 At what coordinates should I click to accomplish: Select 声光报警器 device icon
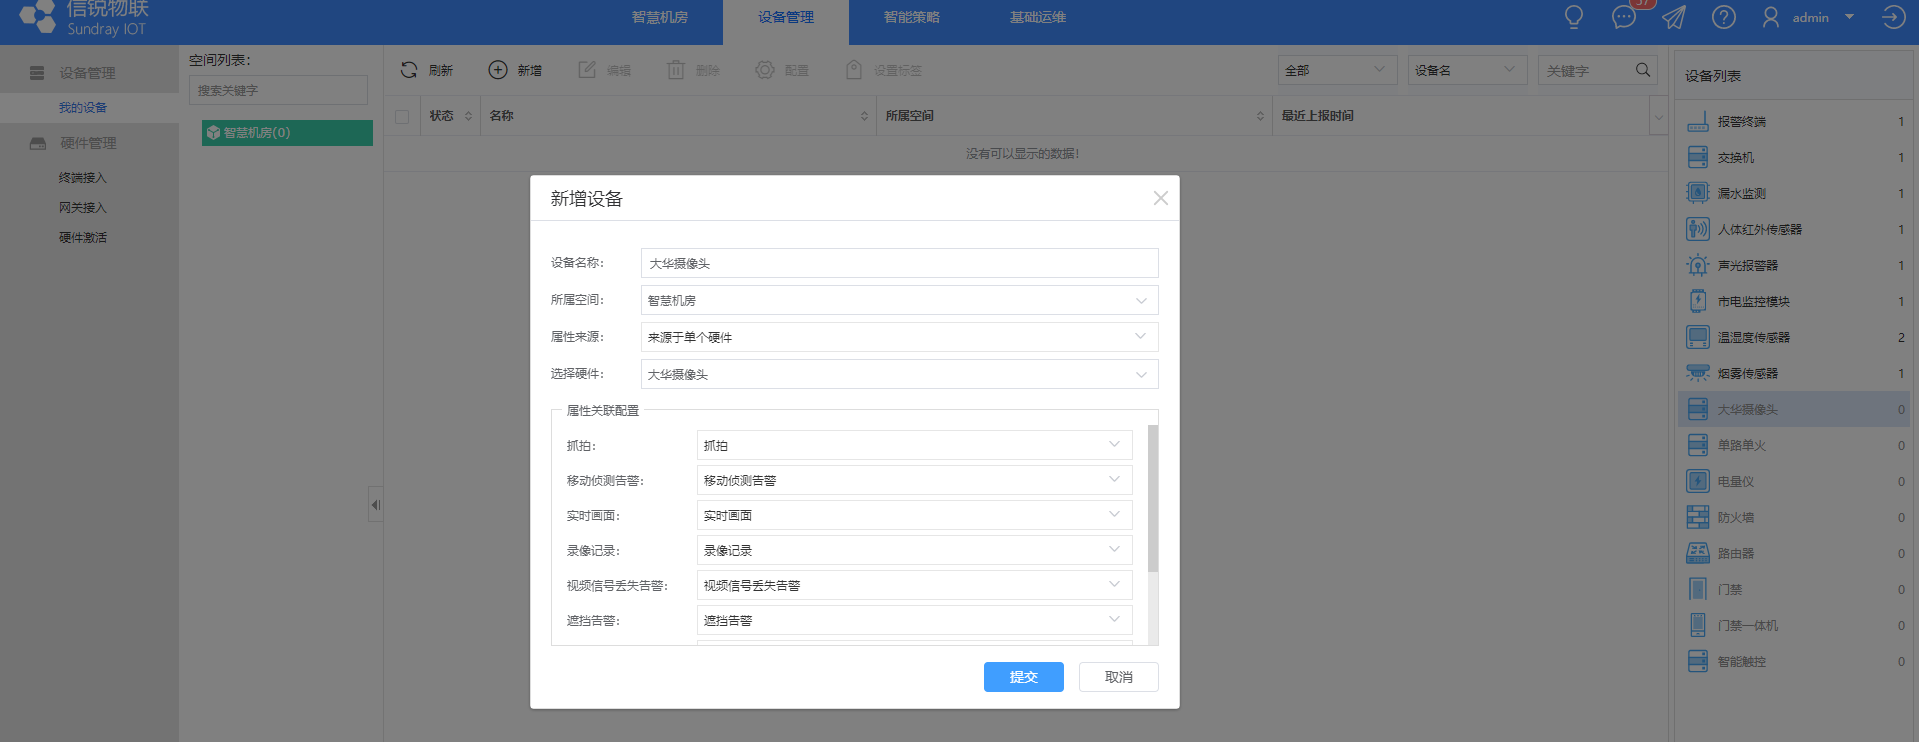(1698, 265)
